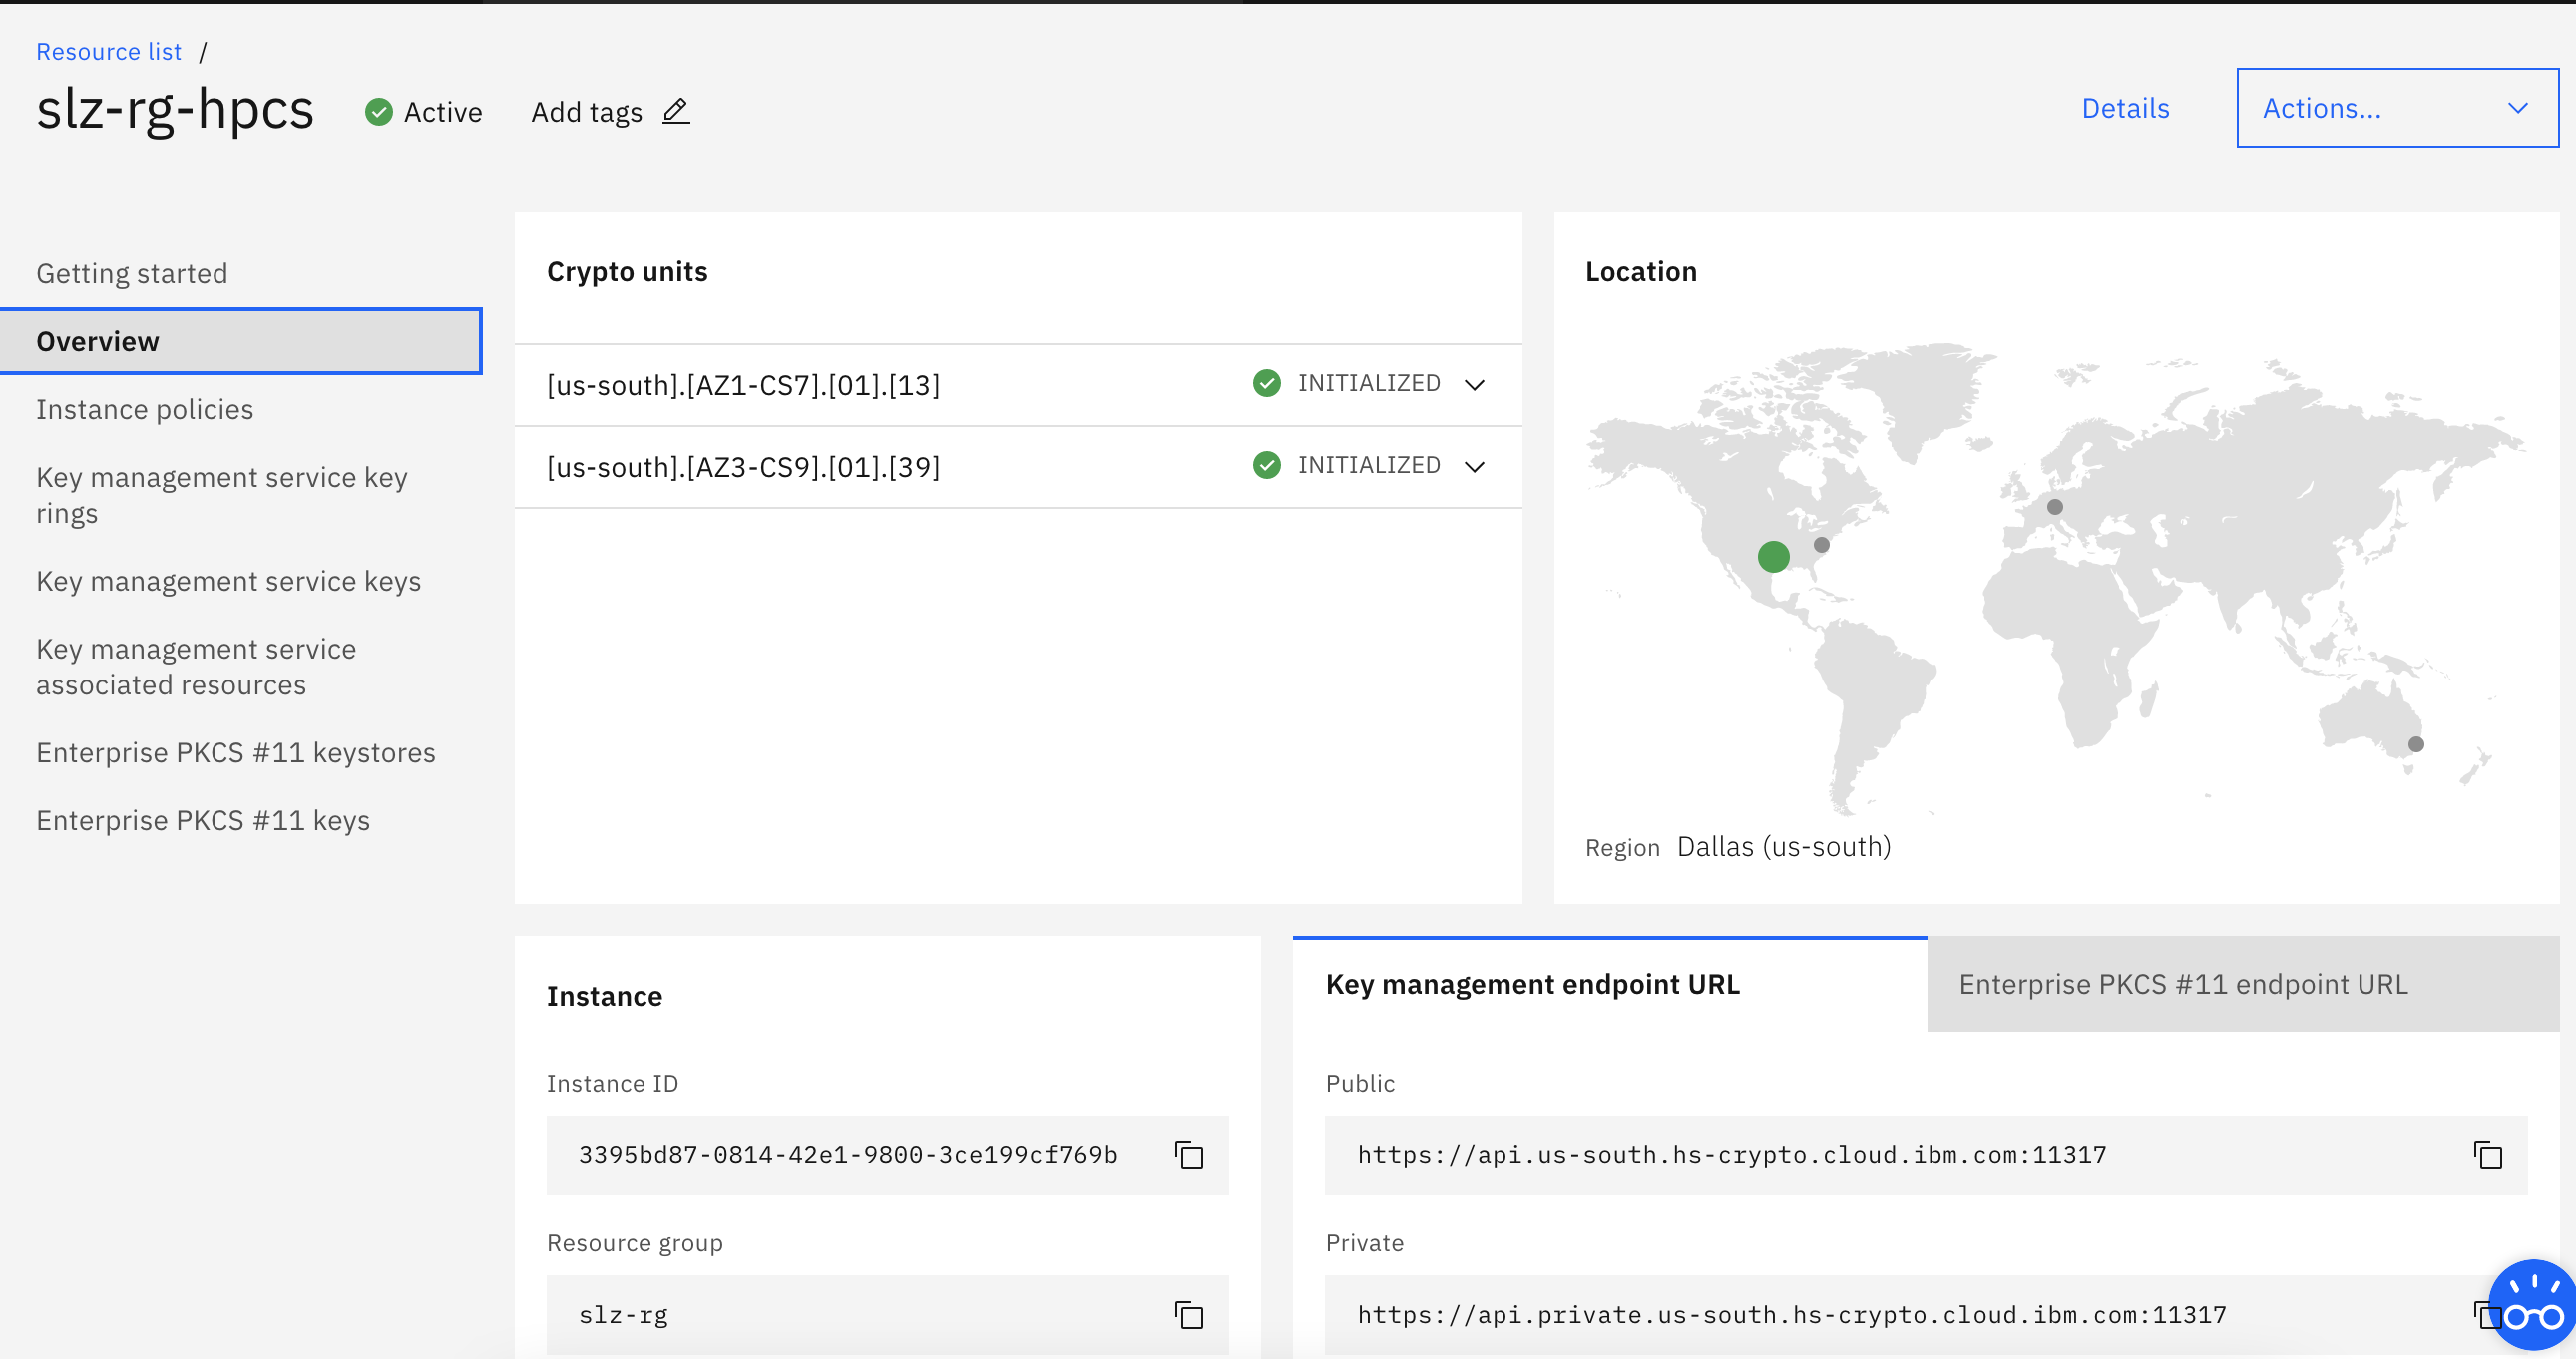
Task: Click the green Dallas location dot on map
Action: click(1773, 556)
